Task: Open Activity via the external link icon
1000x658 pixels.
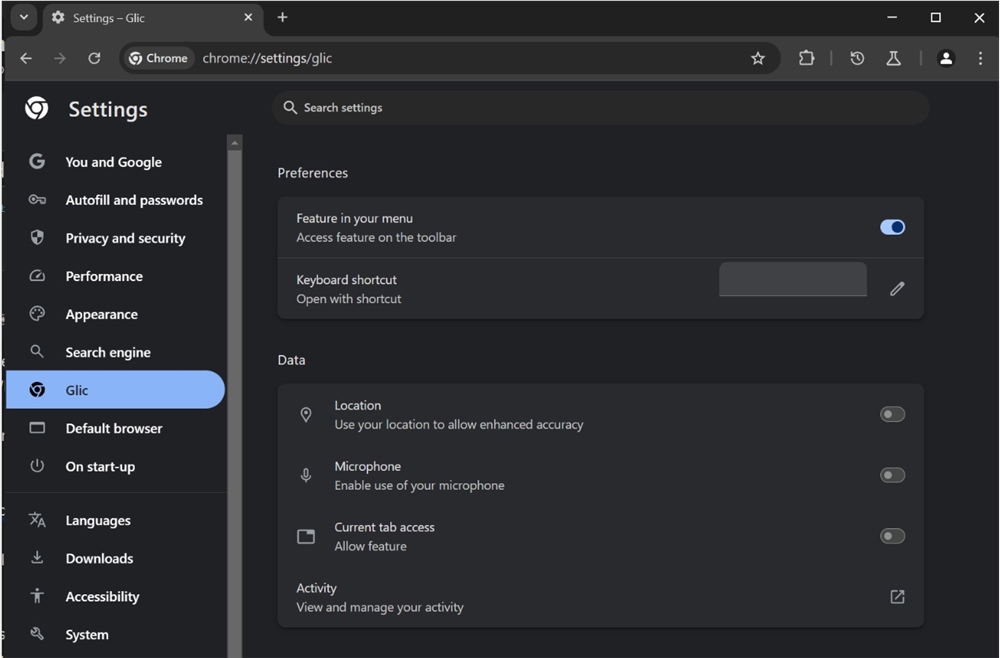Action: pos(896,596)
